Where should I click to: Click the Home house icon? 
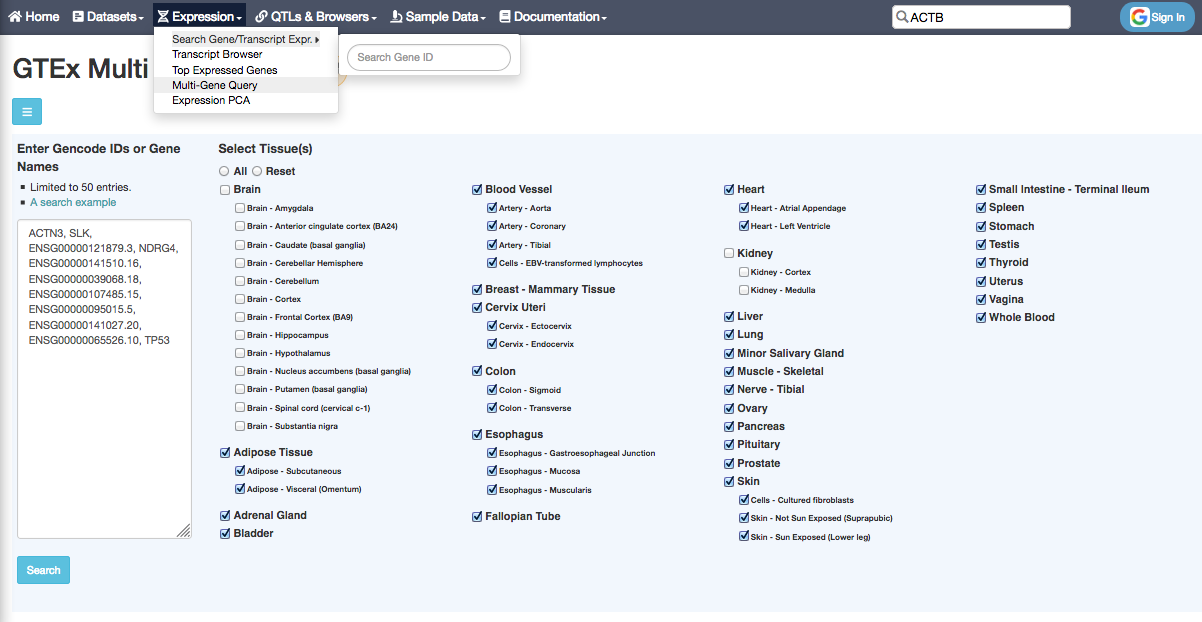point(15,17)
